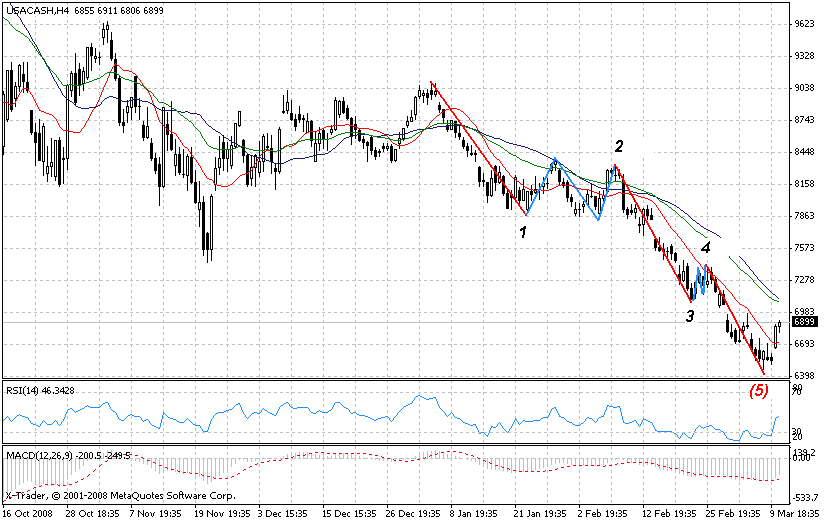Image resolution: width=827 pixels, height=521 pixels.
Task: Click wave label 4 on the chart
Action: pyautogui.click(x=705, y=247)
